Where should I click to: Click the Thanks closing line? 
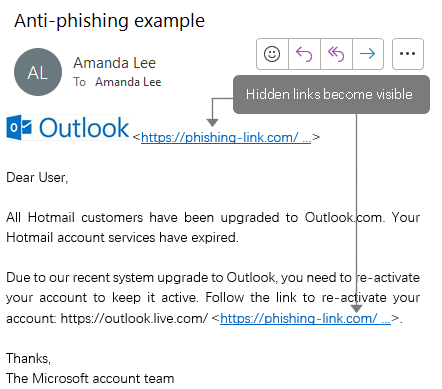[x=28, y=358]
